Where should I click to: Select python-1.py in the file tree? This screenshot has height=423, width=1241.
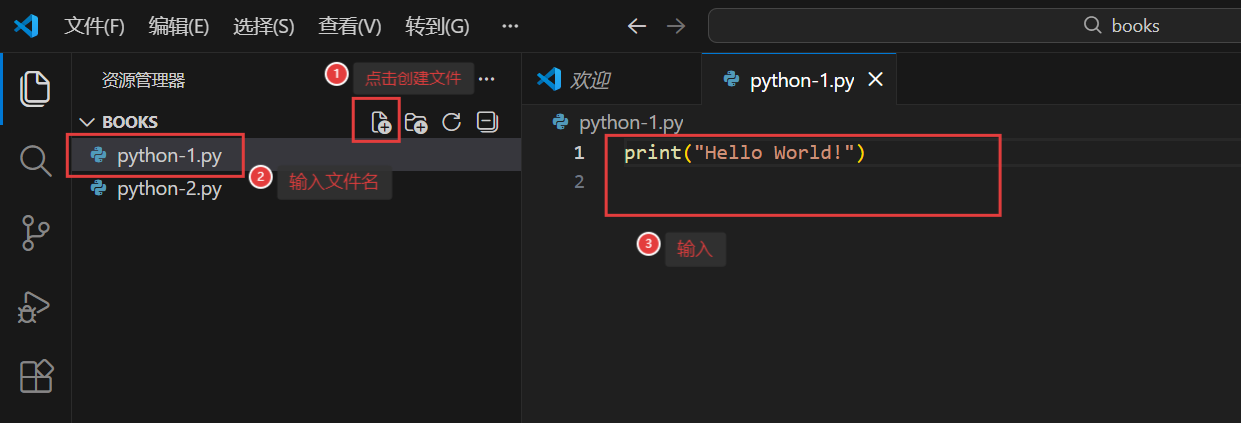296,155
